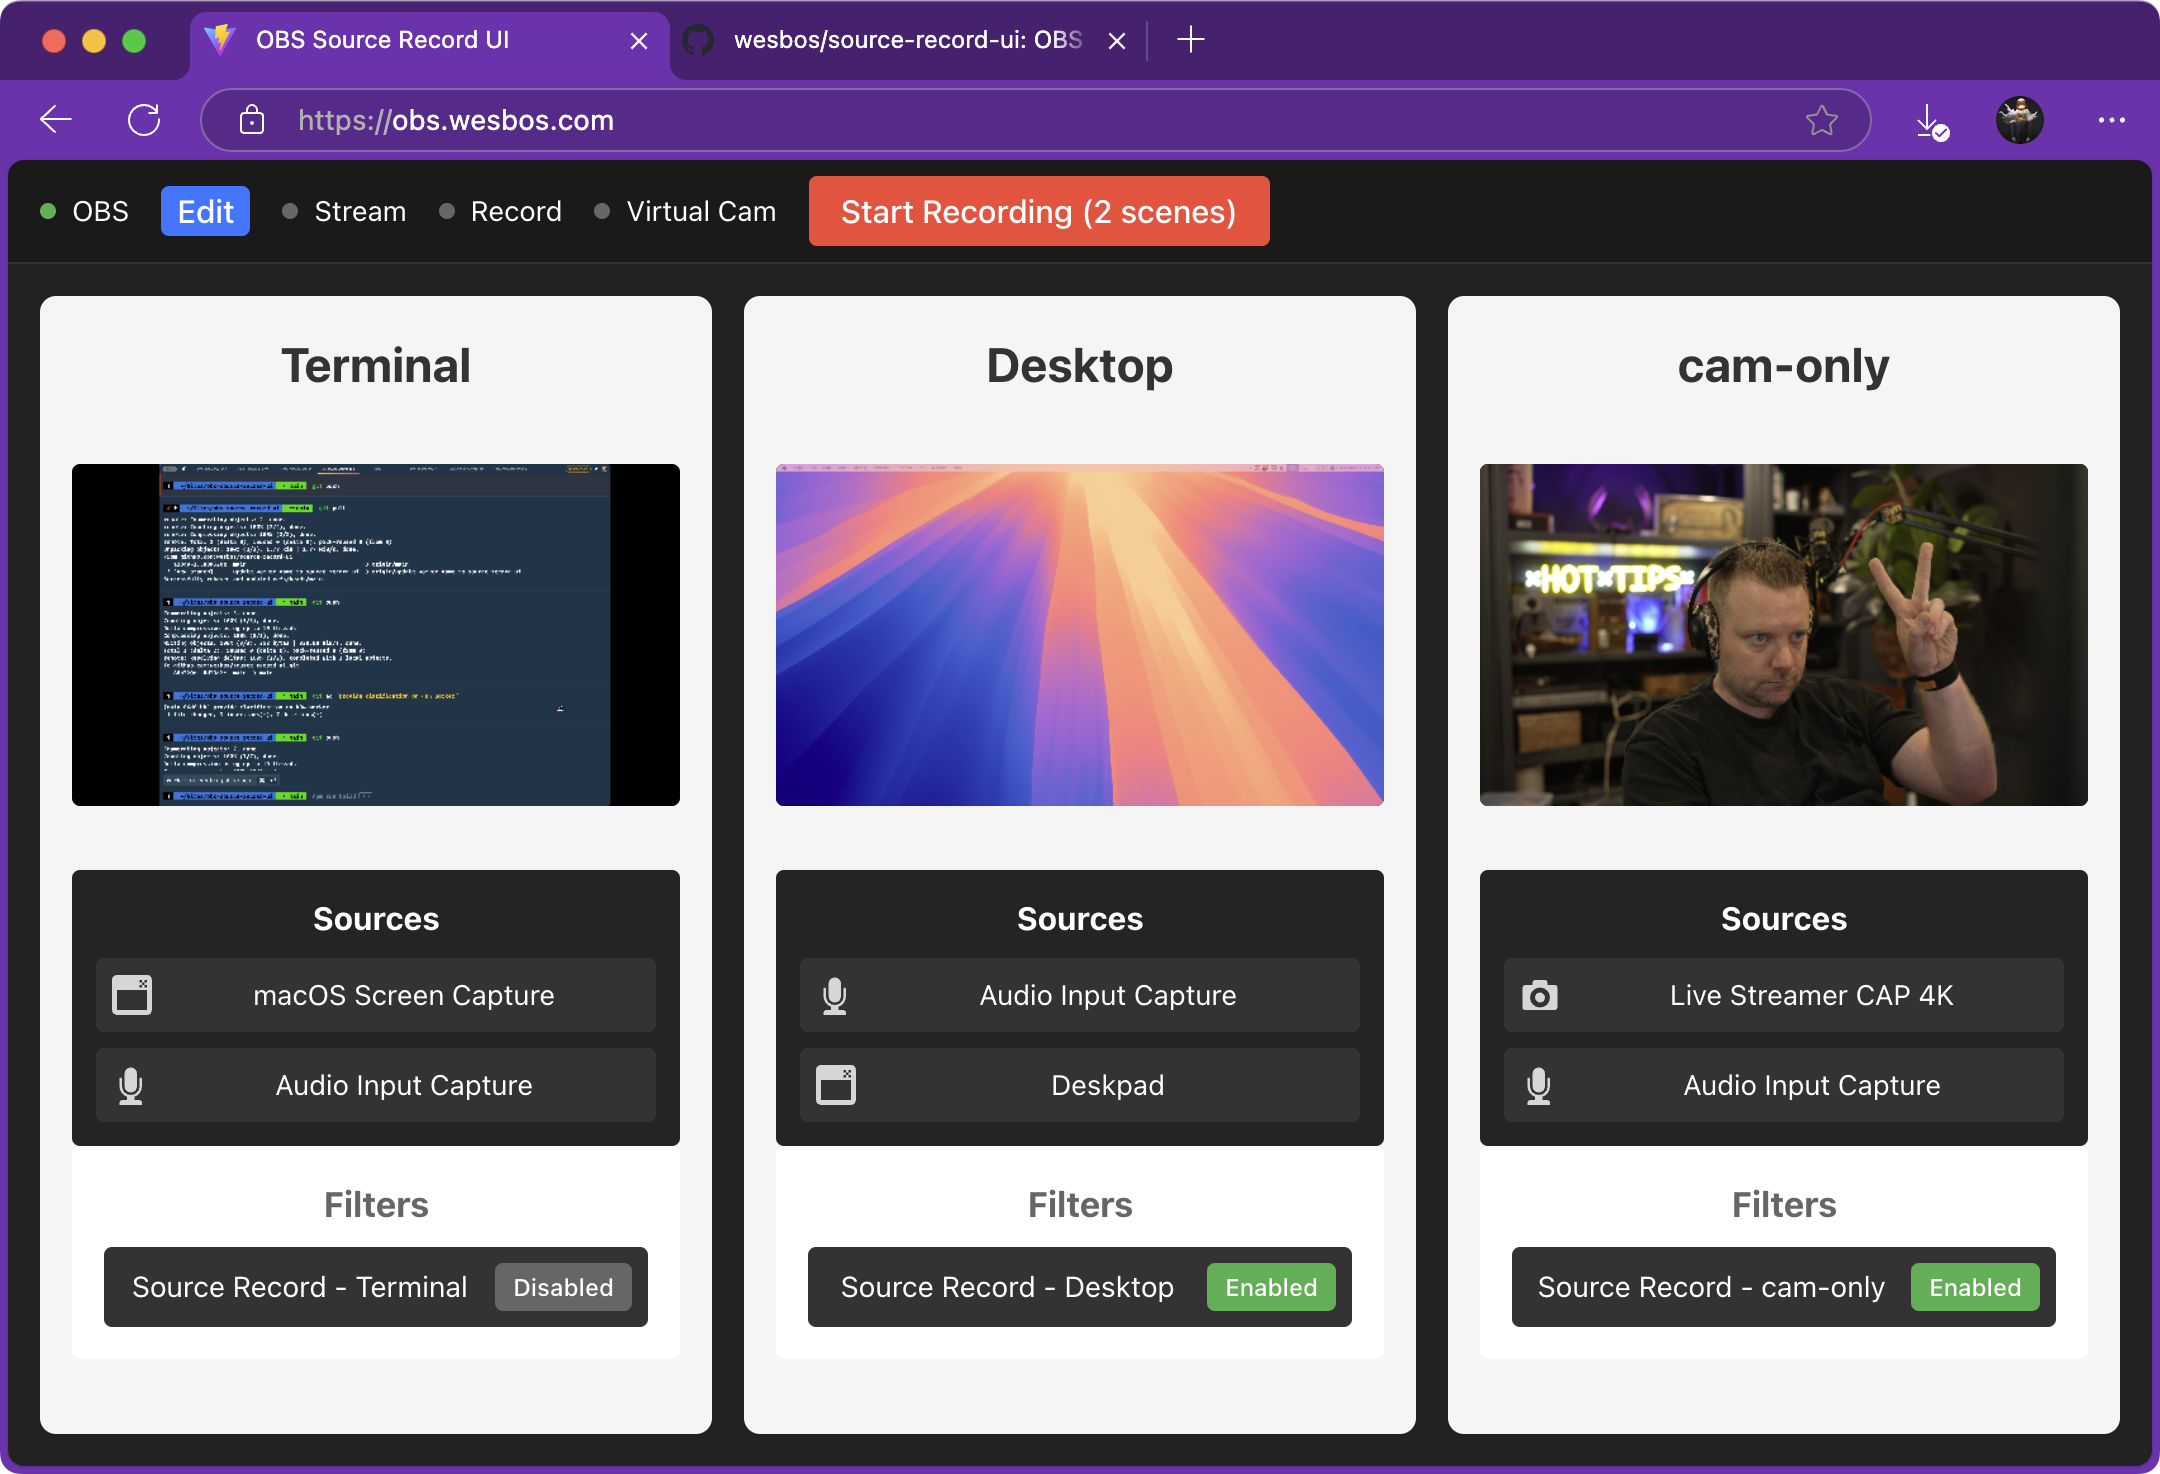Open the browser options menu with three dots

pyautogui.click(x=2111, y=120)
